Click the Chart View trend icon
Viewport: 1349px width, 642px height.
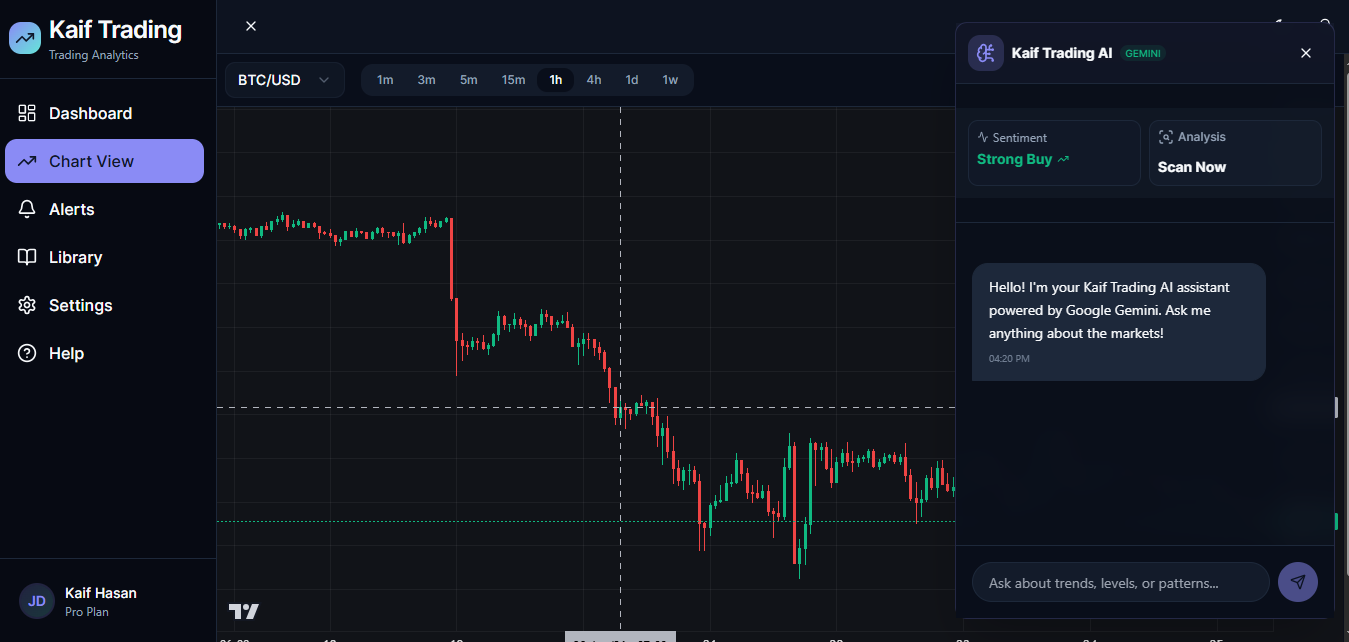(x=27, y=161)
